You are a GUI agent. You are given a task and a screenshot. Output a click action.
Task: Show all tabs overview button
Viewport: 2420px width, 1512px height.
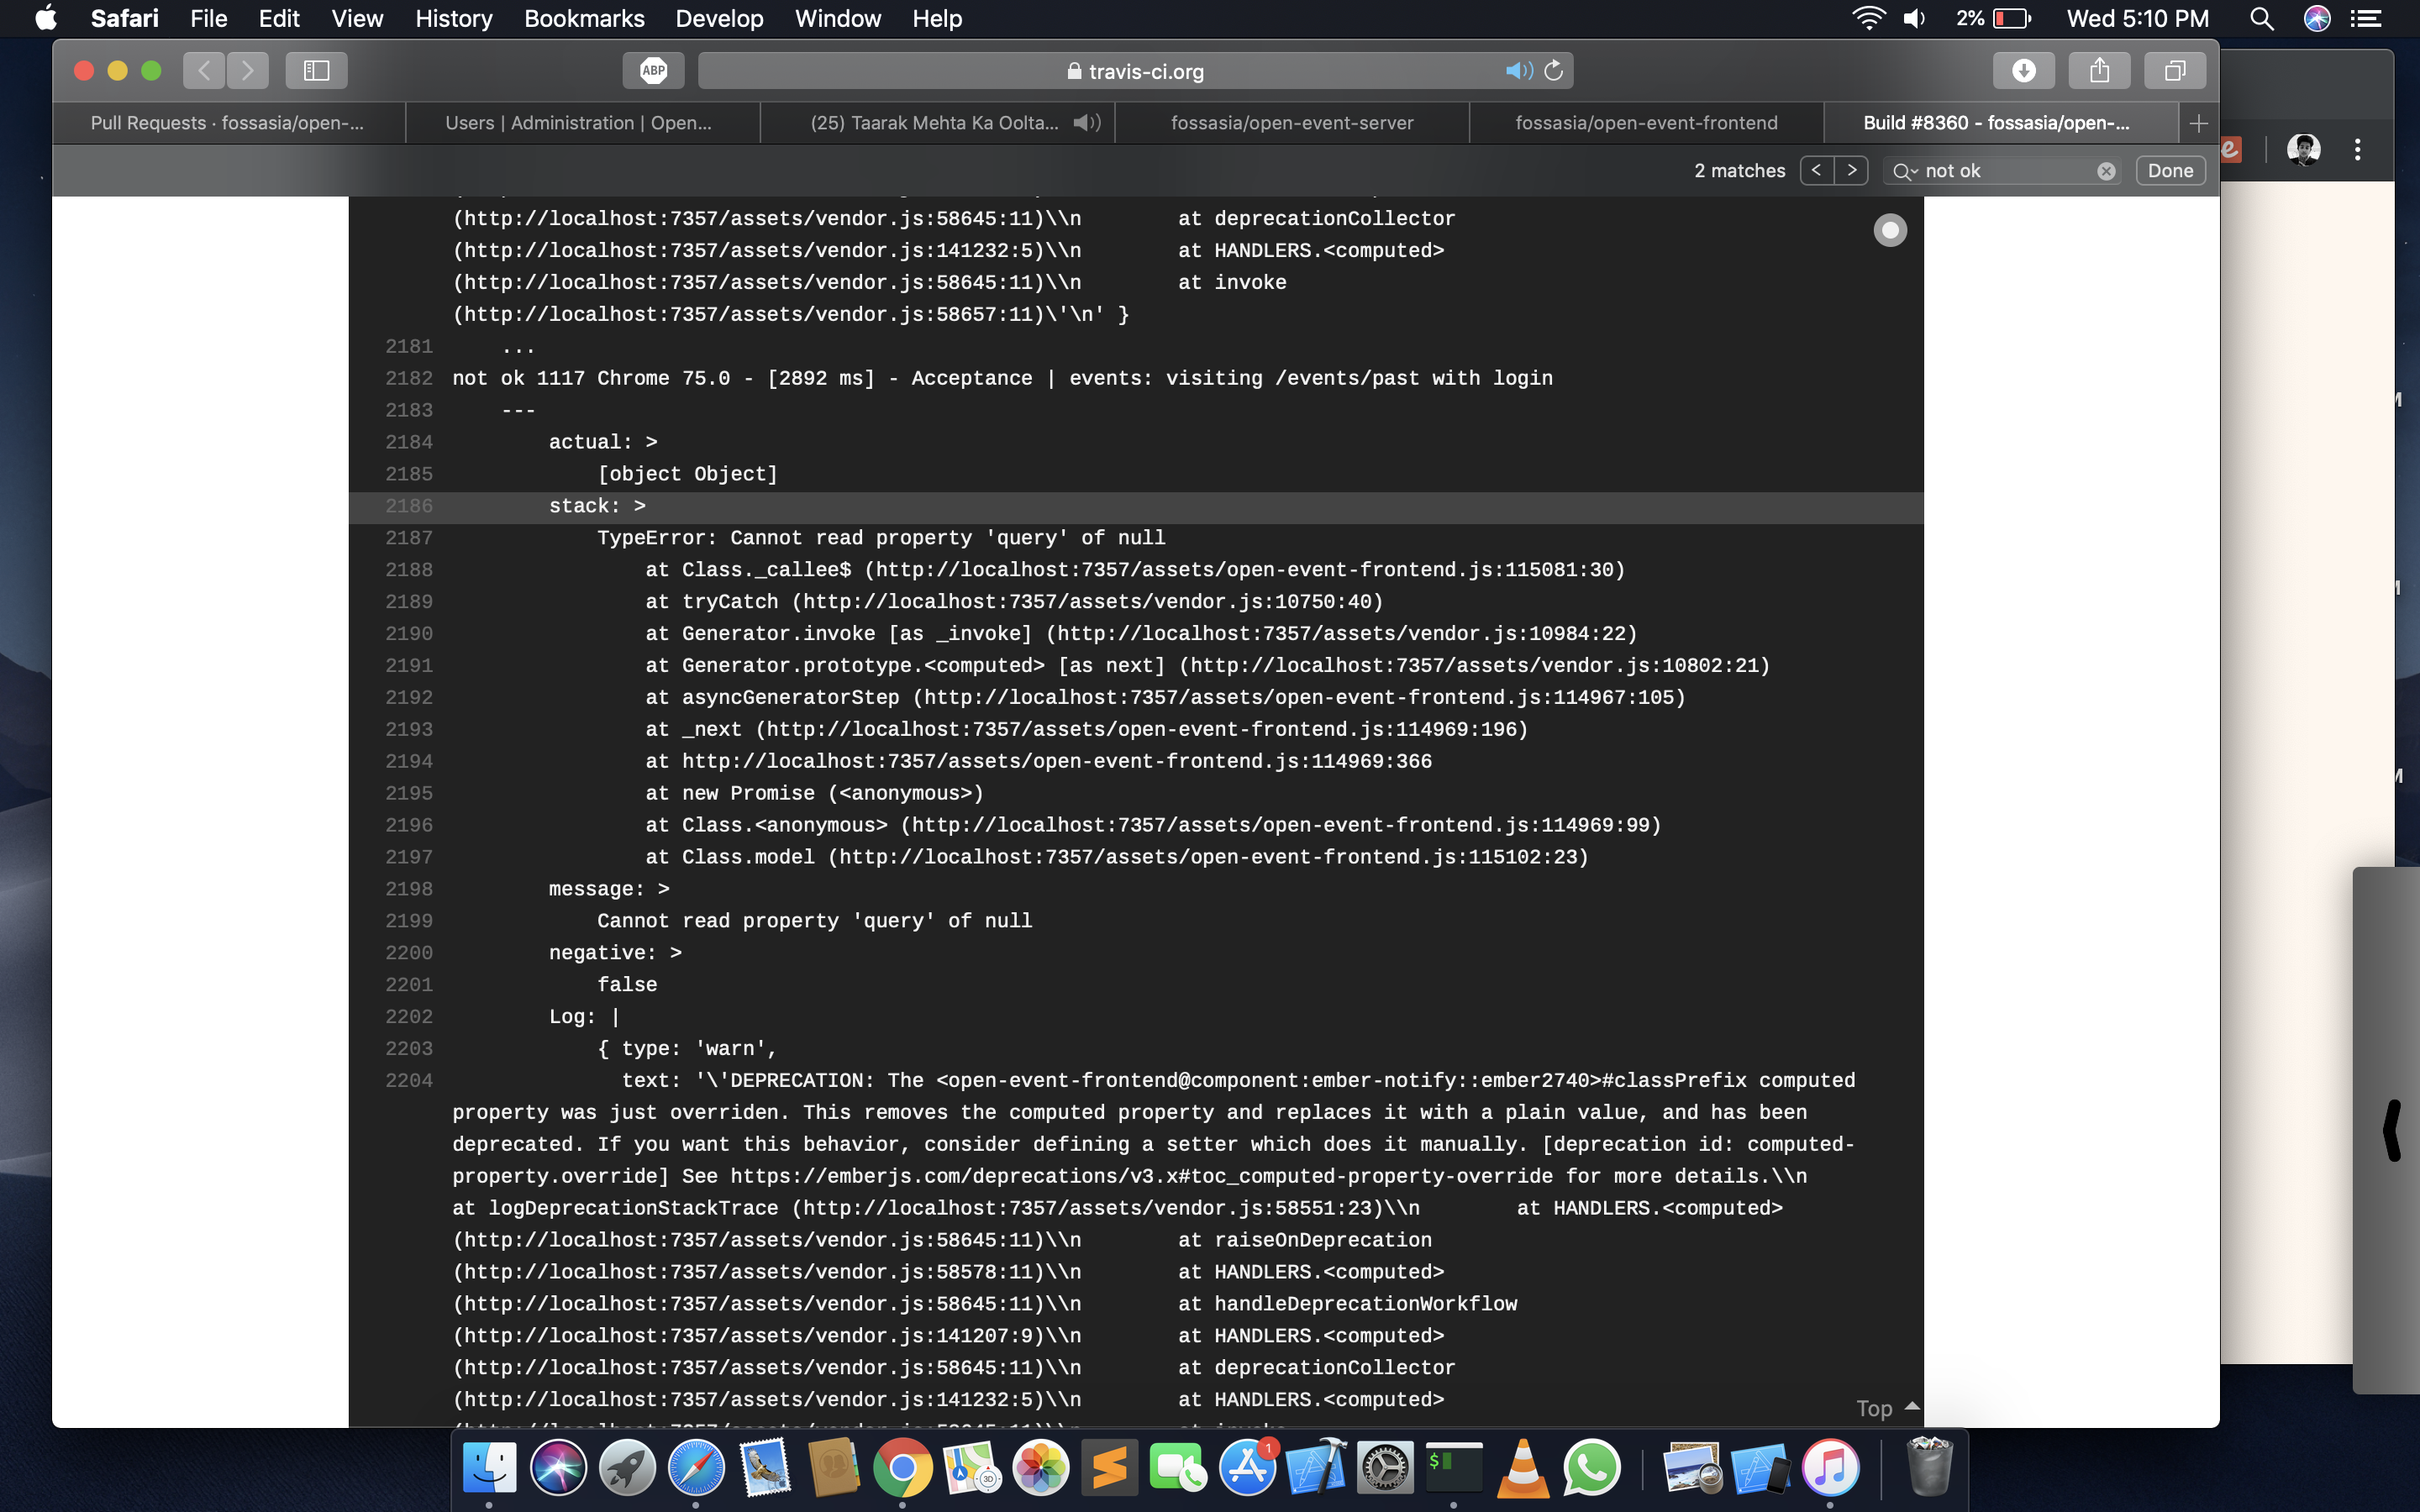point(2174,70)
